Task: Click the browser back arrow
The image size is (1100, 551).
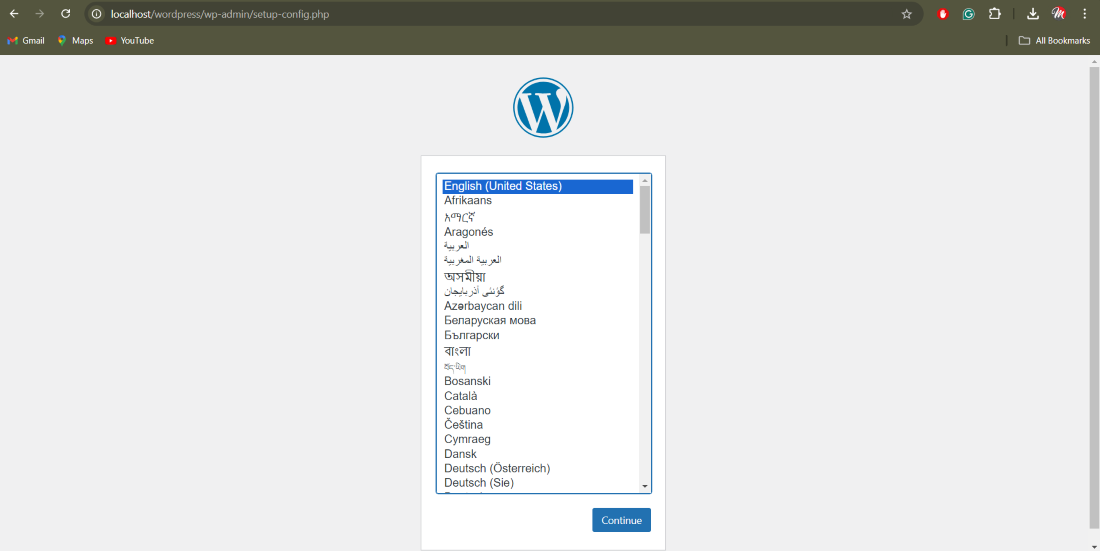Action: (14, 13)
